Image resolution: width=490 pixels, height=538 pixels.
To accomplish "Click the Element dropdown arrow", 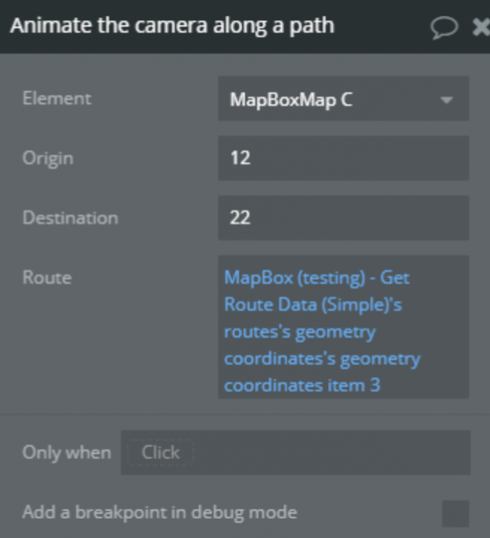I will (446, 100).
